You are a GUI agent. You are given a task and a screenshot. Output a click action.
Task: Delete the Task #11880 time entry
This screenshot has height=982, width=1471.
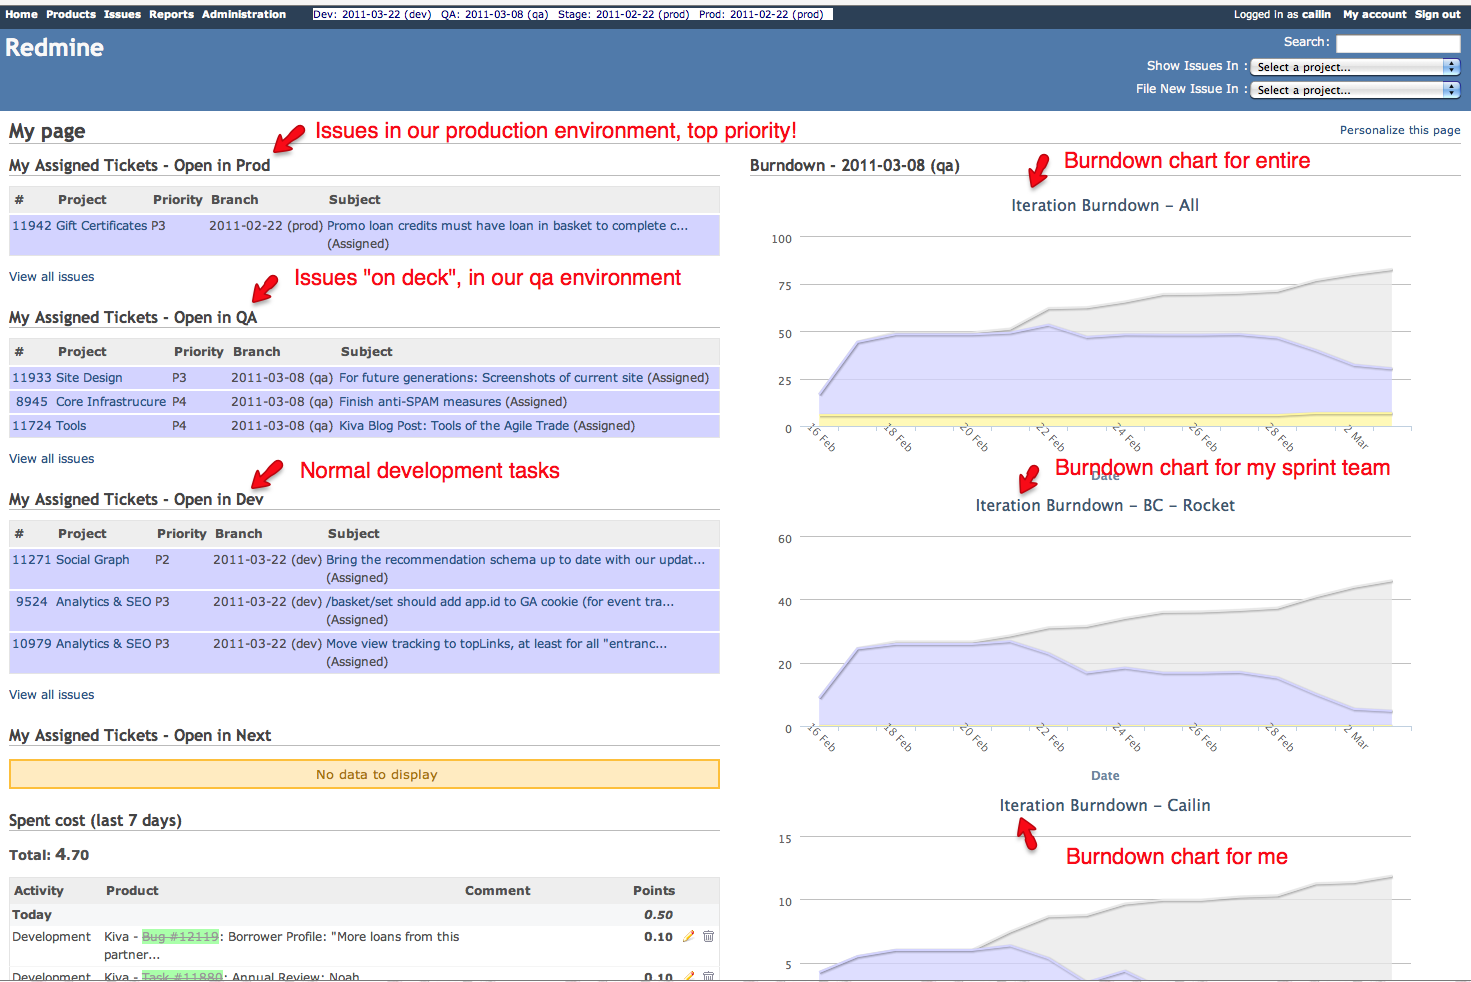708,976
